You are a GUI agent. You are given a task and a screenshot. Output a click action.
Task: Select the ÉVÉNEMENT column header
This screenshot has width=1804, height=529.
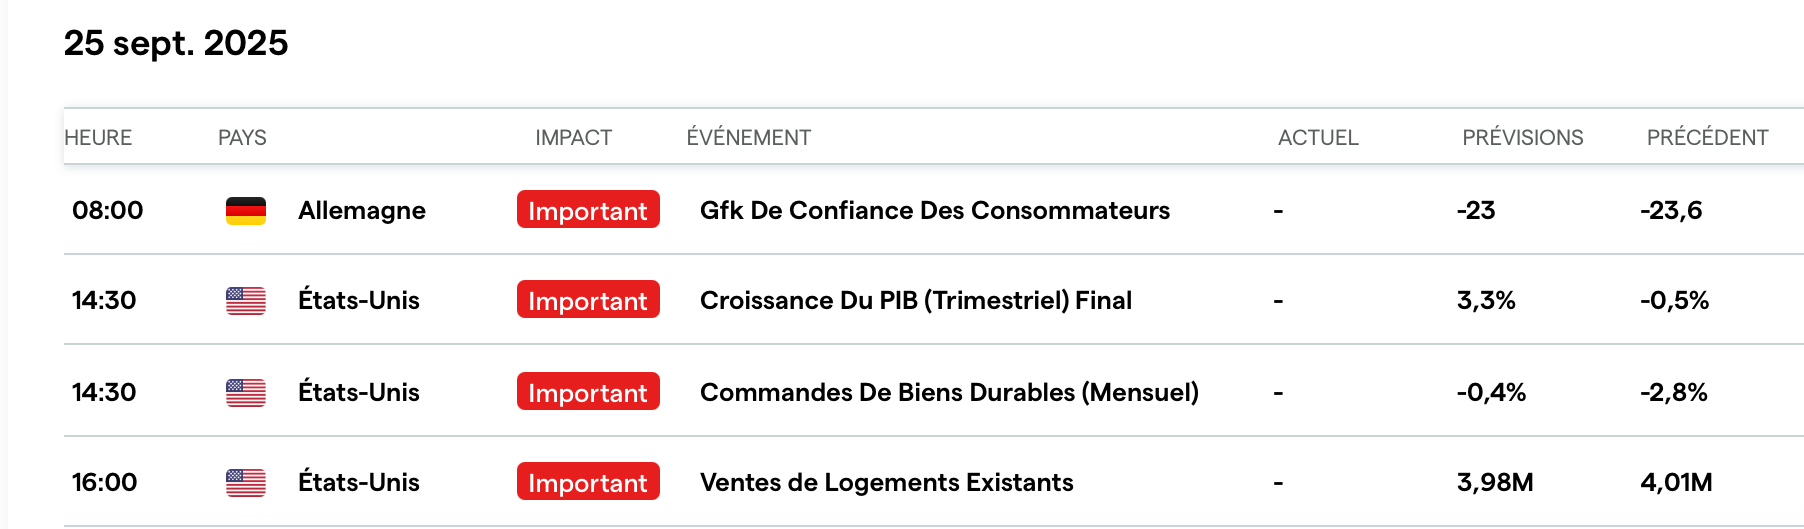748,138
